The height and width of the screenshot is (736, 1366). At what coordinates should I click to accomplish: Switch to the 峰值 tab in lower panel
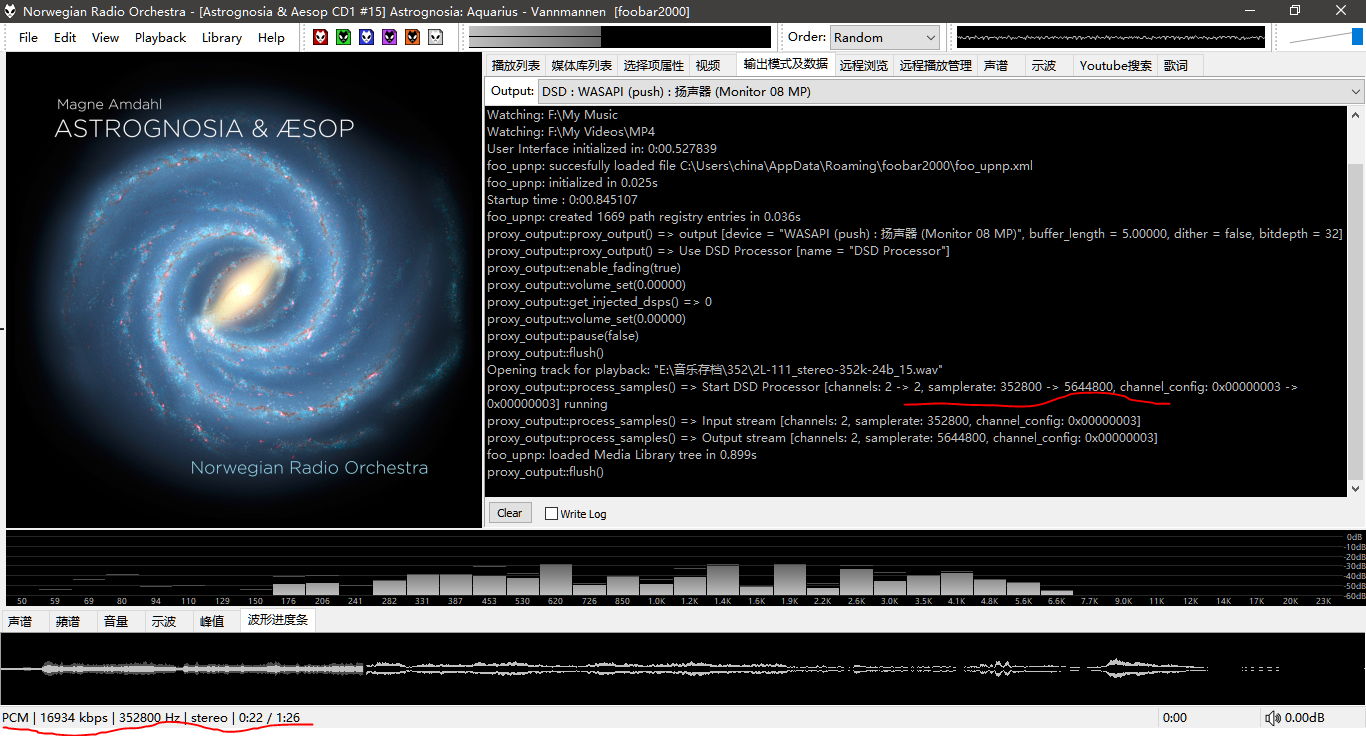tap(212, 621)
